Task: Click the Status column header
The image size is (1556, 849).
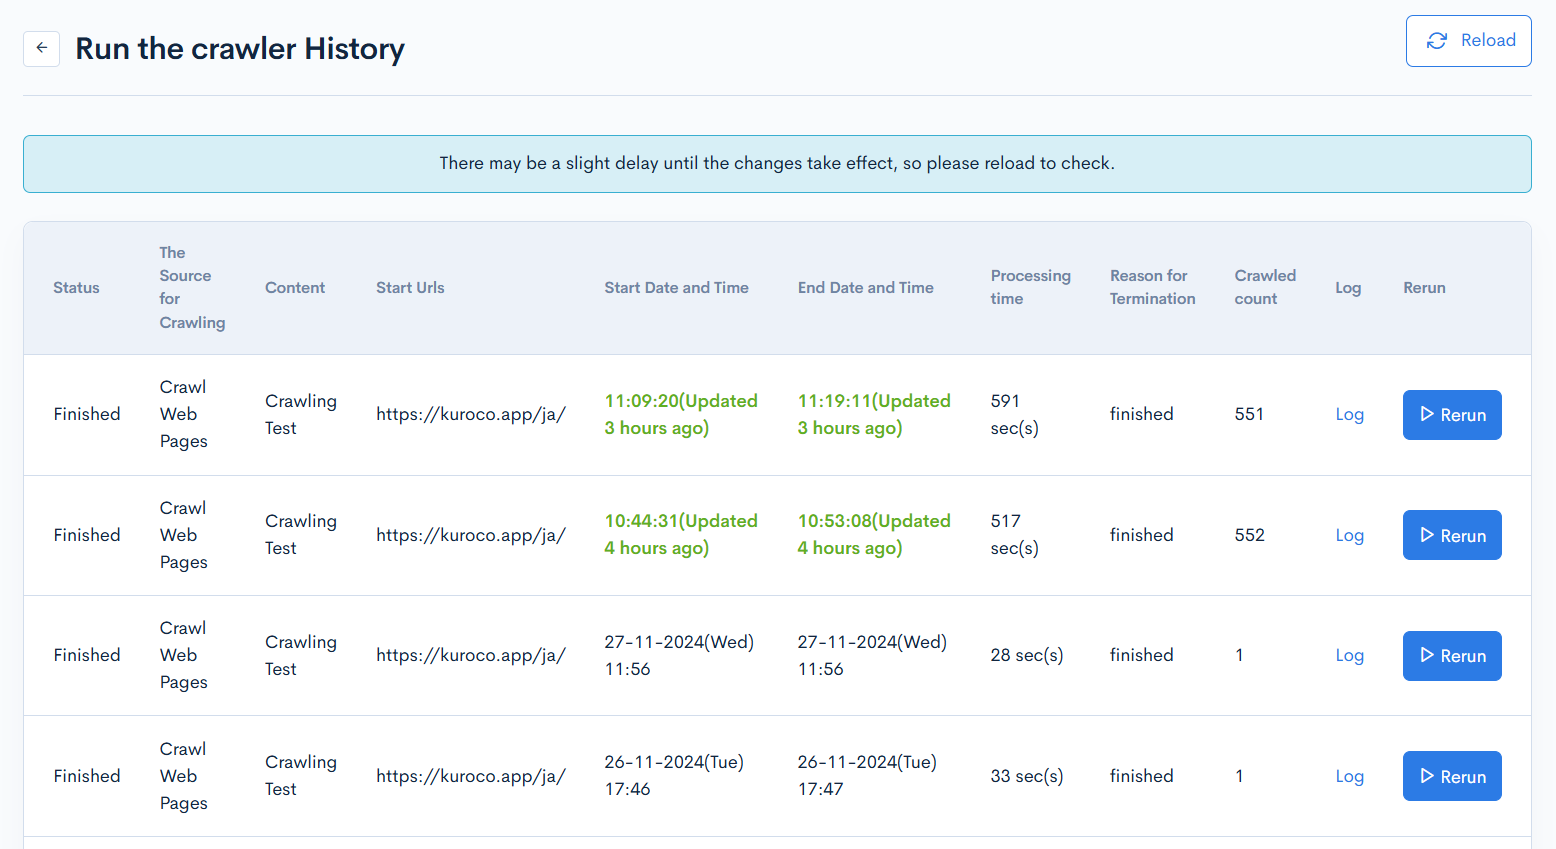Action: point(76,288)
